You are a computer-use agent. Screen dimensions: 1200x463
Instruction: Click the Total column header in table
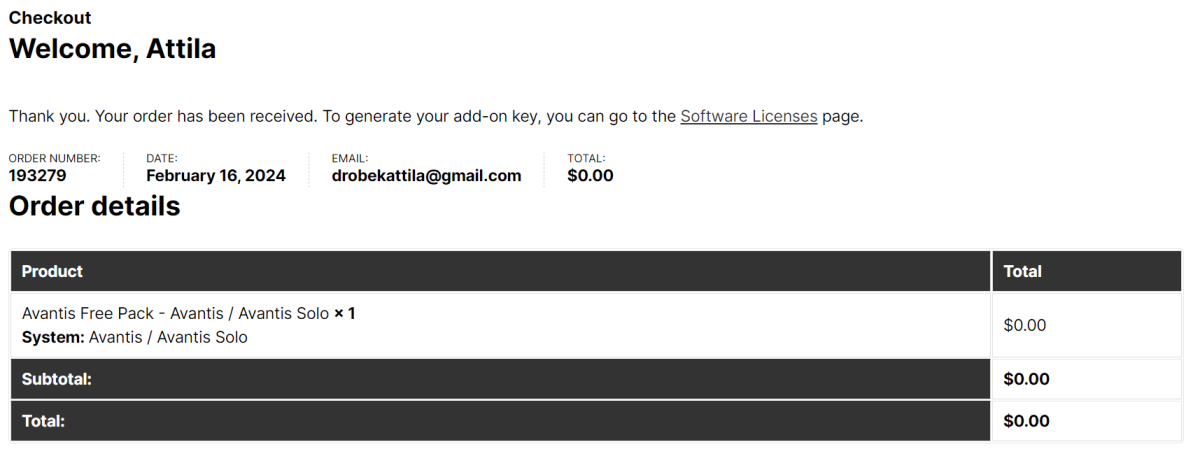[x=1022, y=271]
